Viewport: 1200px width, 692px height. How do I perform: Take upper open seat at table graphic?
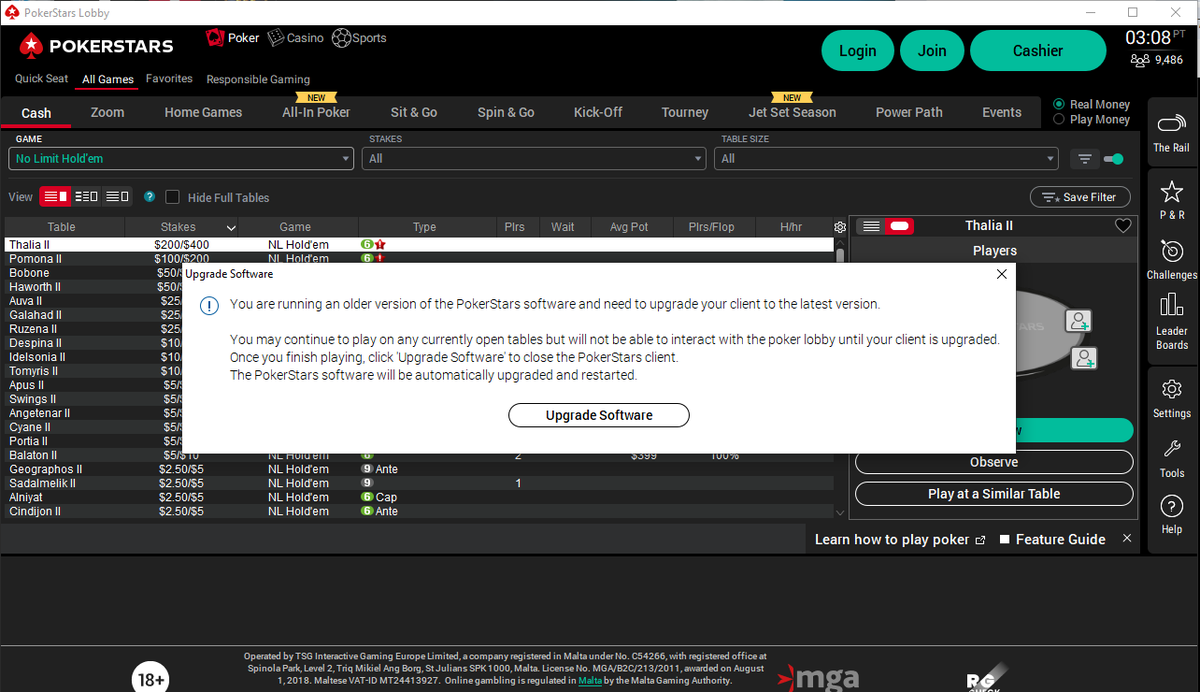click(x=1079, y=321)
